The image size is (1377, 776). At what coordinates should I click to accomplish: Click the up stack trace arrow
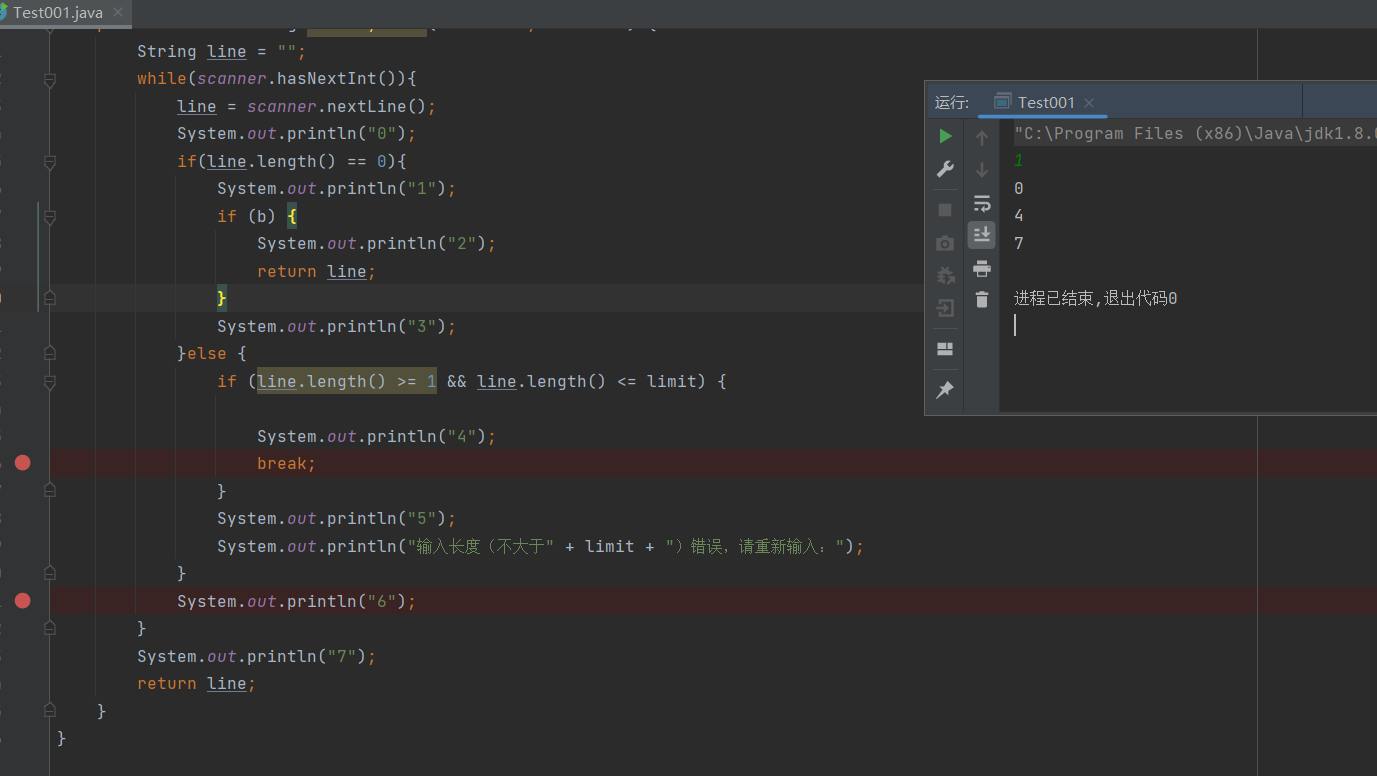(x=982, y=137)
